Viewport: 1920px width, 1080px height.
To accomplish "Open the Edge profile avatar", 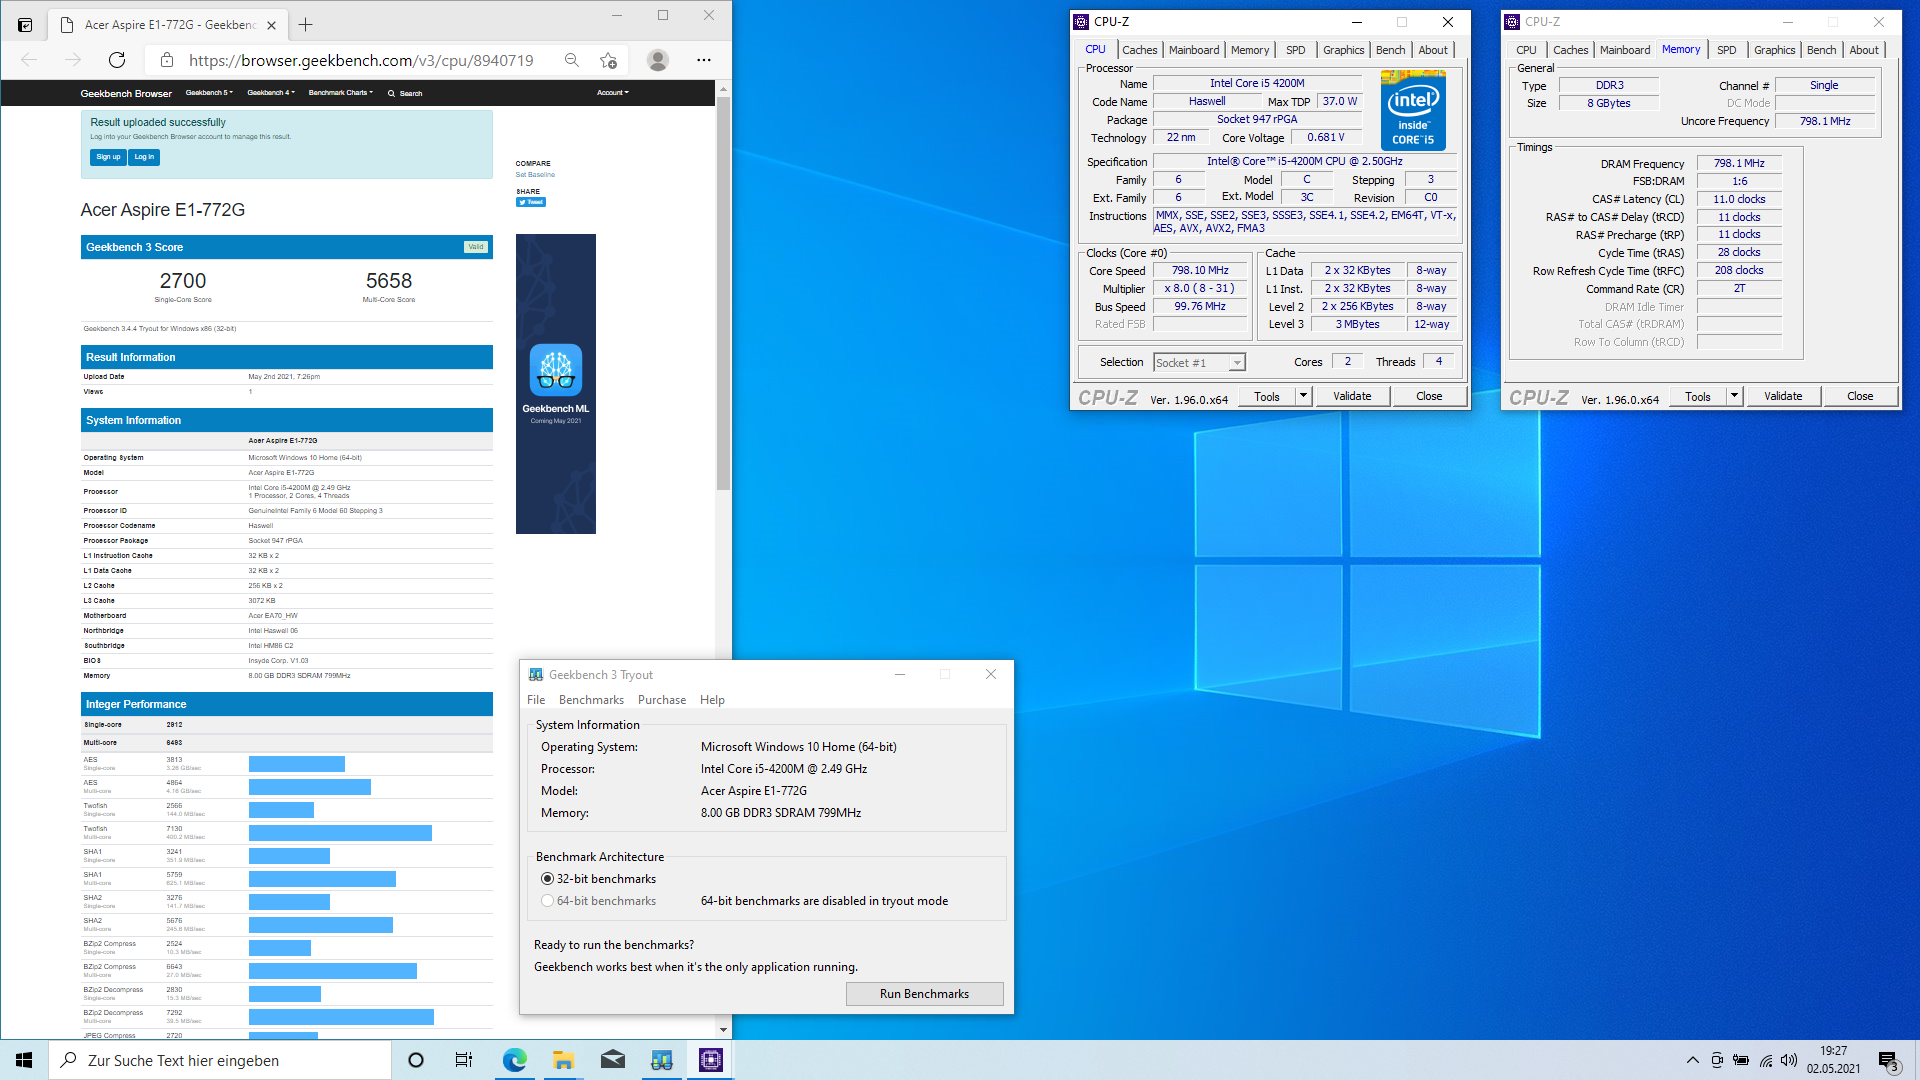I will click(657, 60).
